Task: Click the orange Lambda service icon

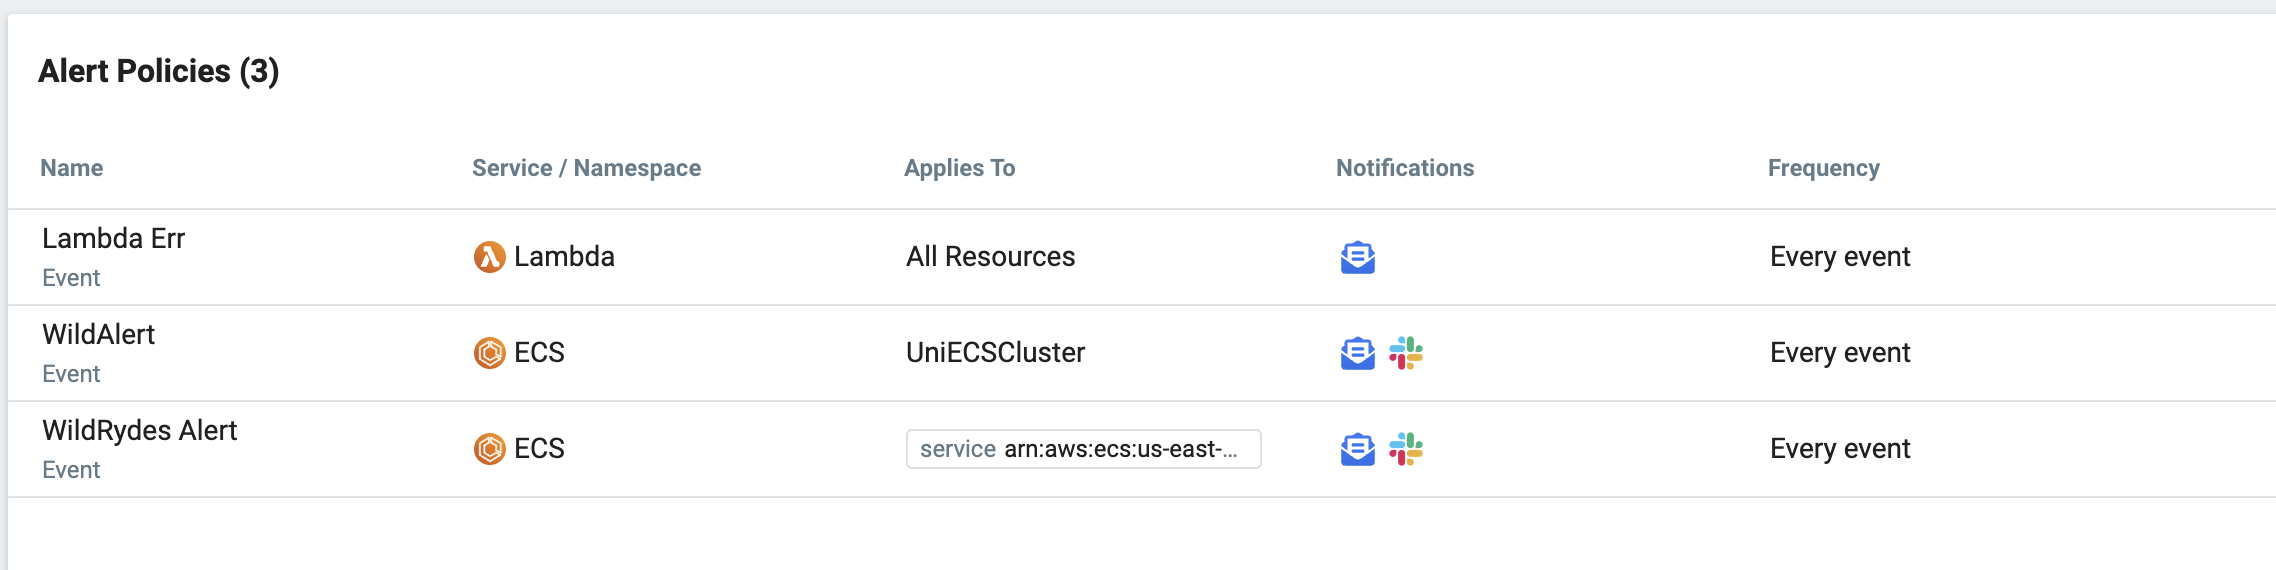Action: point(489,257)
